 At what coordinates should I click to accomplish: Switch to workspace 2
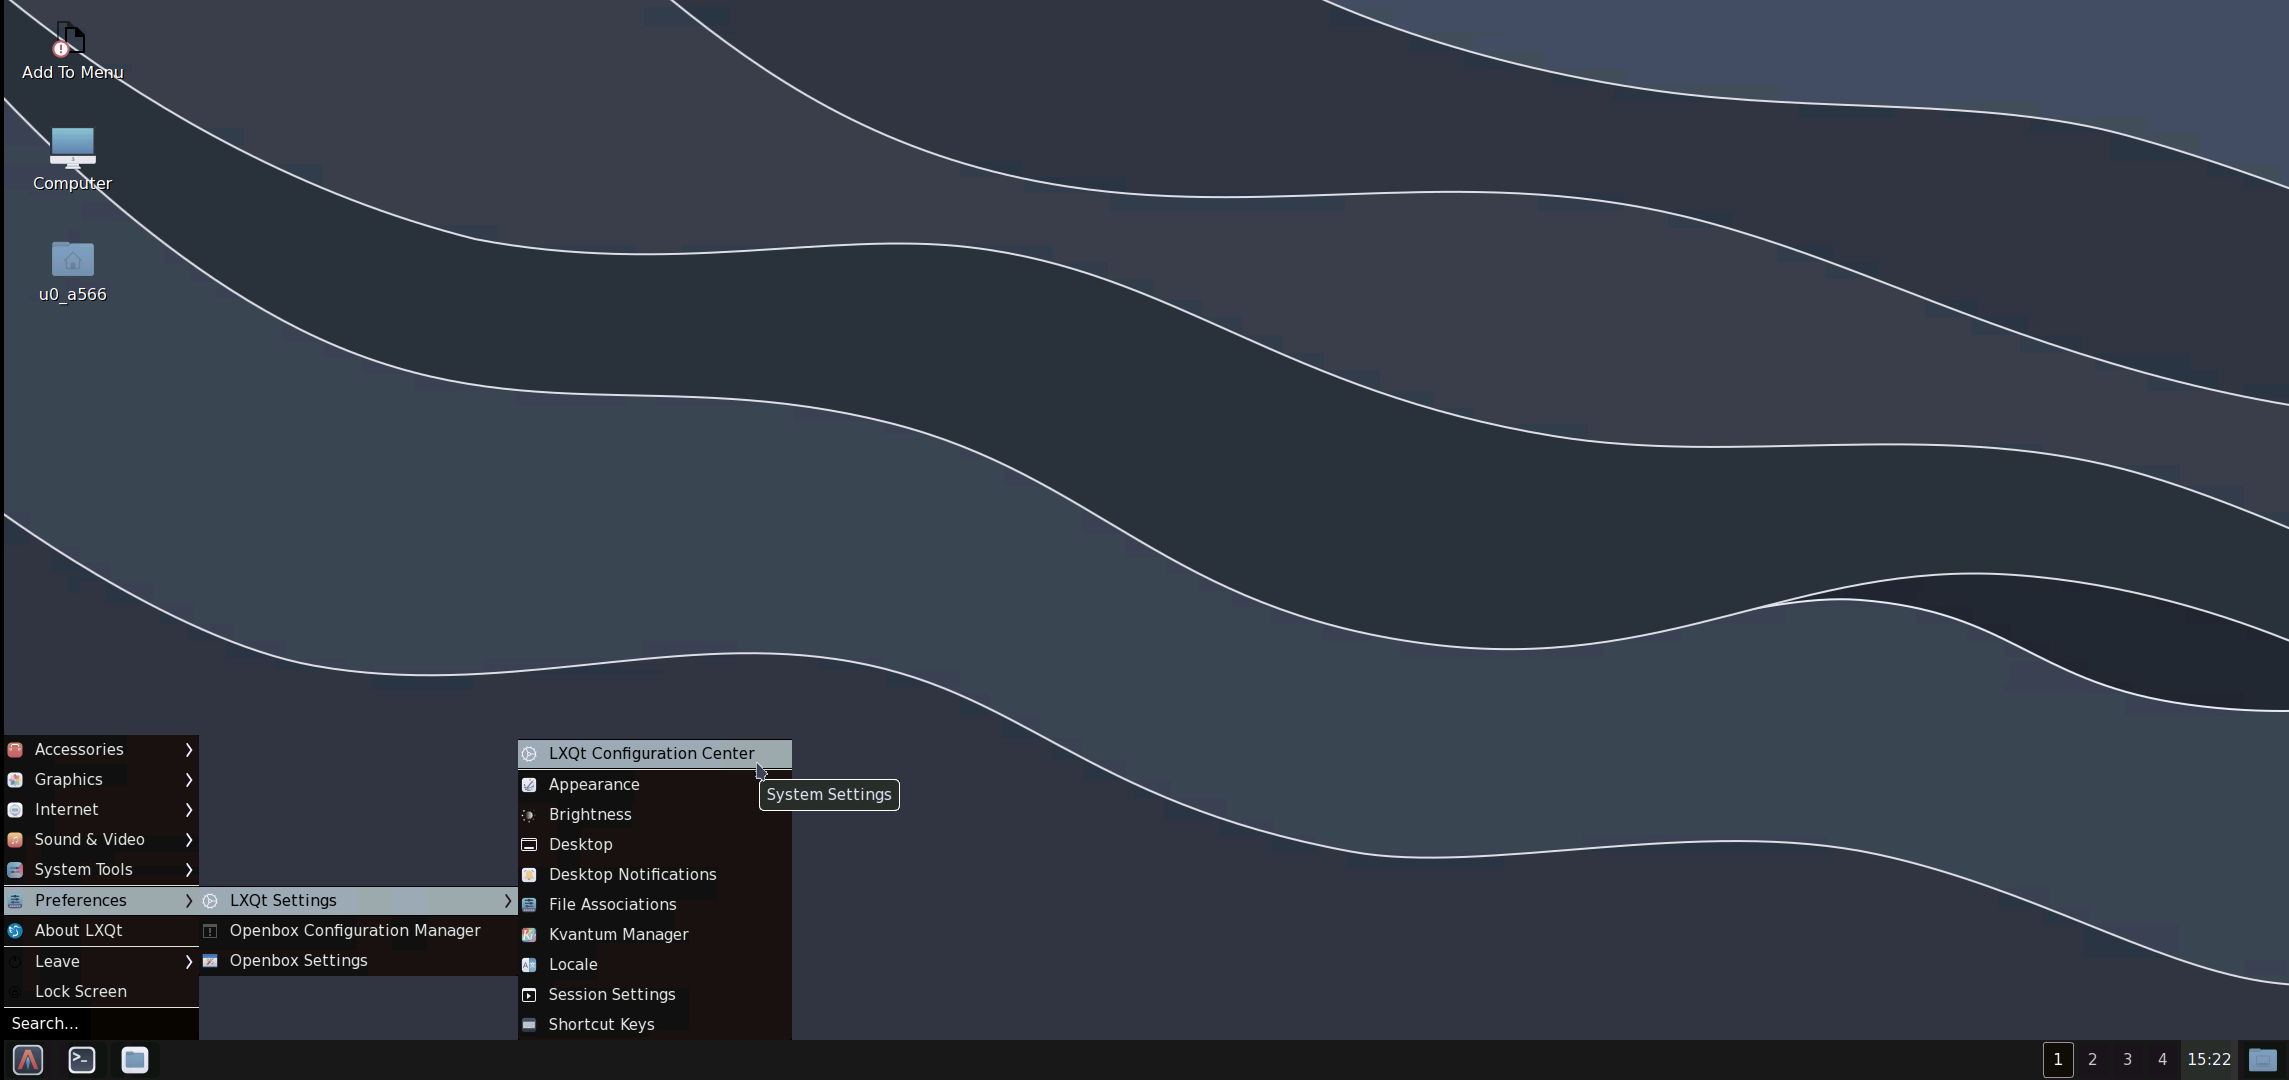pyautogui.click(x=2092, y=1060)
